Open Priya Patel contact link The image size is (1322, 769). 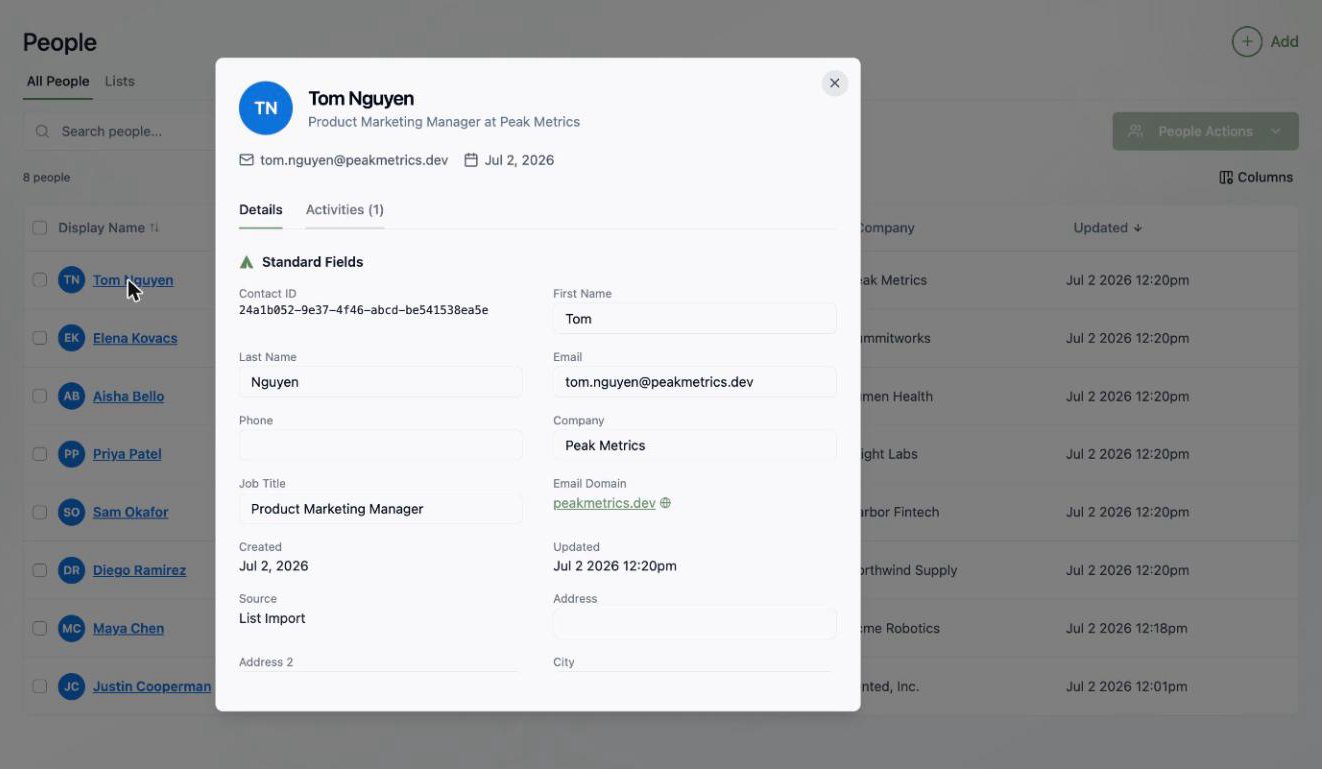127,454
